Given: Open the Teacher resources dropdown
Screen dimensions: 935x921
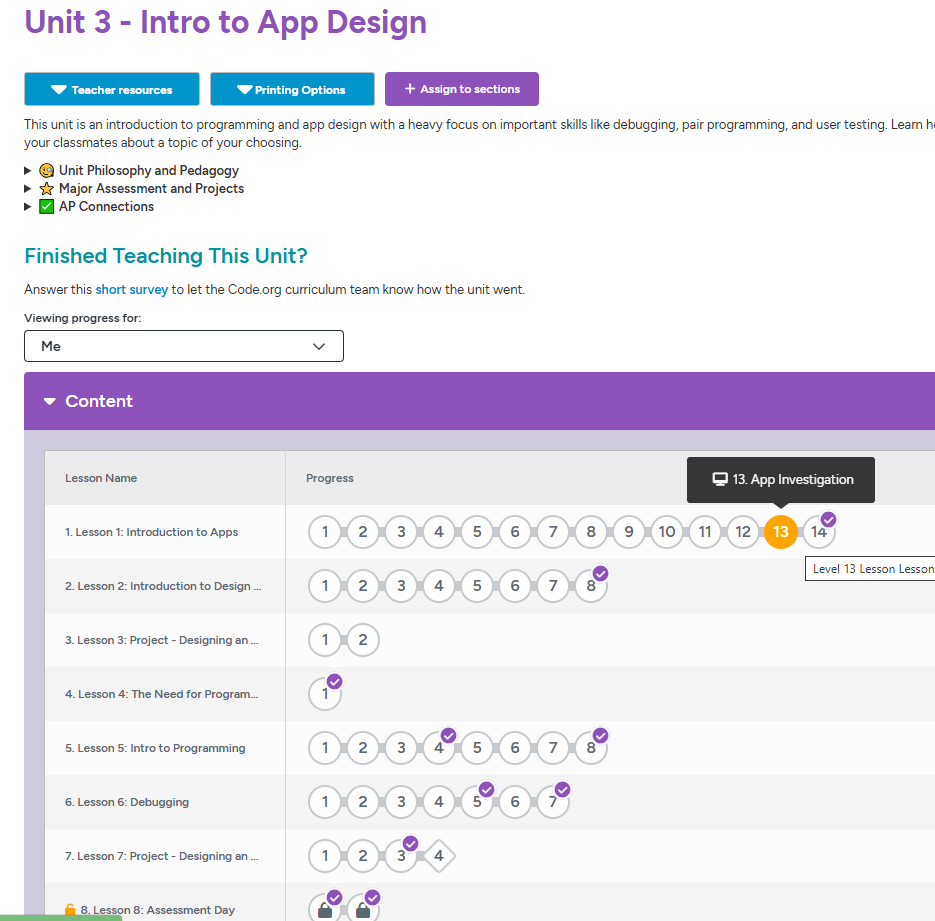Looking at the screenshot, I should pyautogui.click(x=111, y=90).
